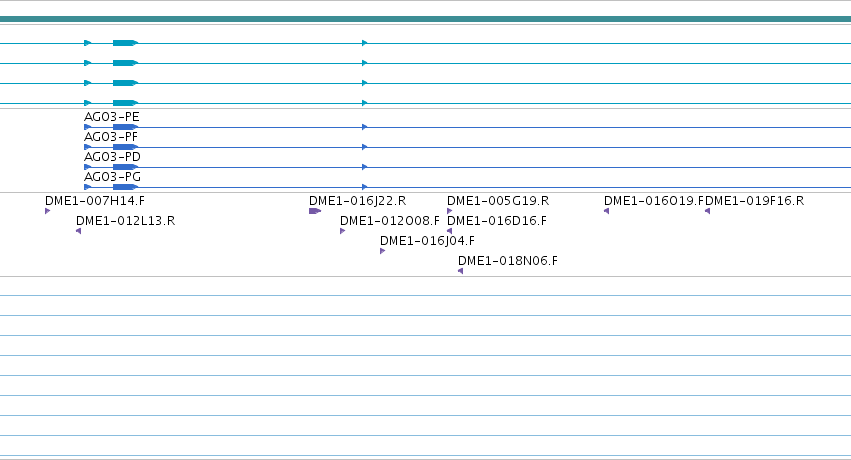Select purple arrow glyph under DME1-012L13.R
The width and height of the screenshot is (851, 460).
(79, 231)
